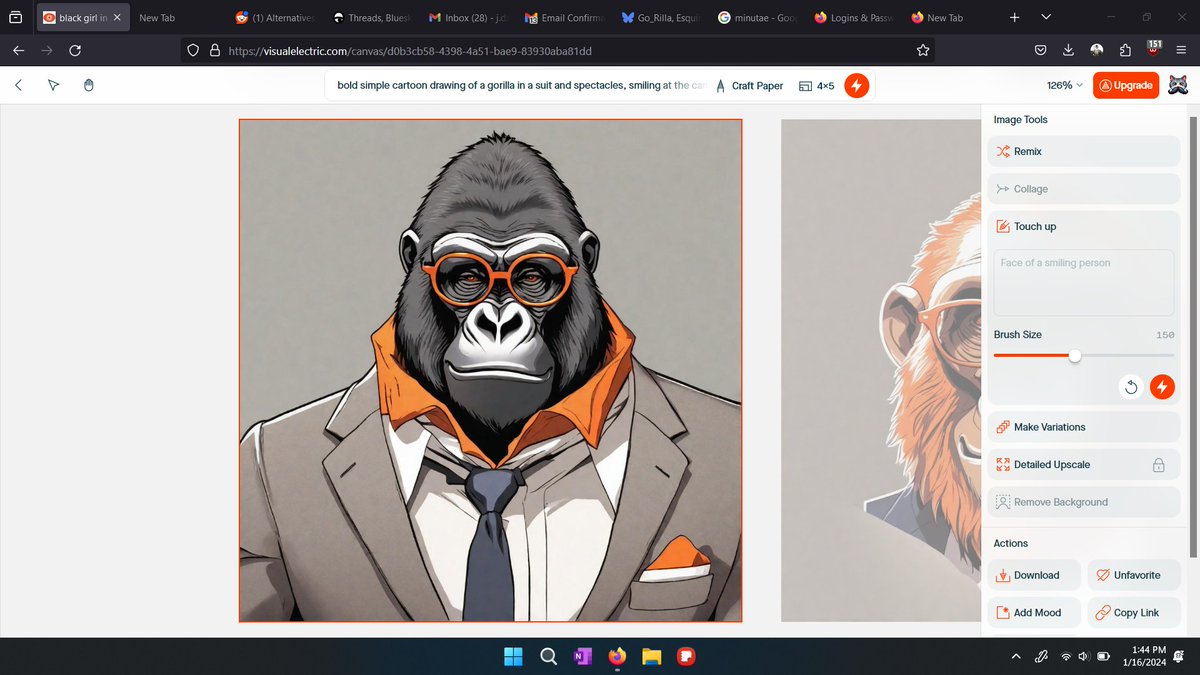Click the Brush Size slider handle
This screenshot has width=1200, height=675.
point(1075,355)
